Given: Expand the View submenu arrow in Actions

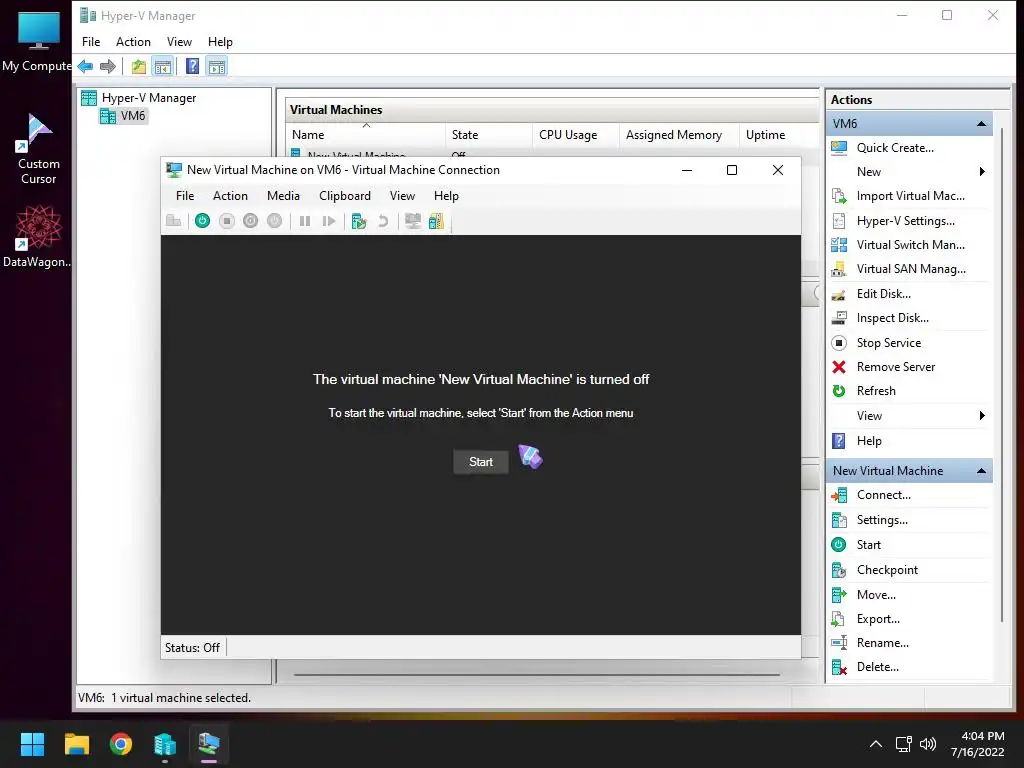Looking at the screenshot, I should point(982,415).
